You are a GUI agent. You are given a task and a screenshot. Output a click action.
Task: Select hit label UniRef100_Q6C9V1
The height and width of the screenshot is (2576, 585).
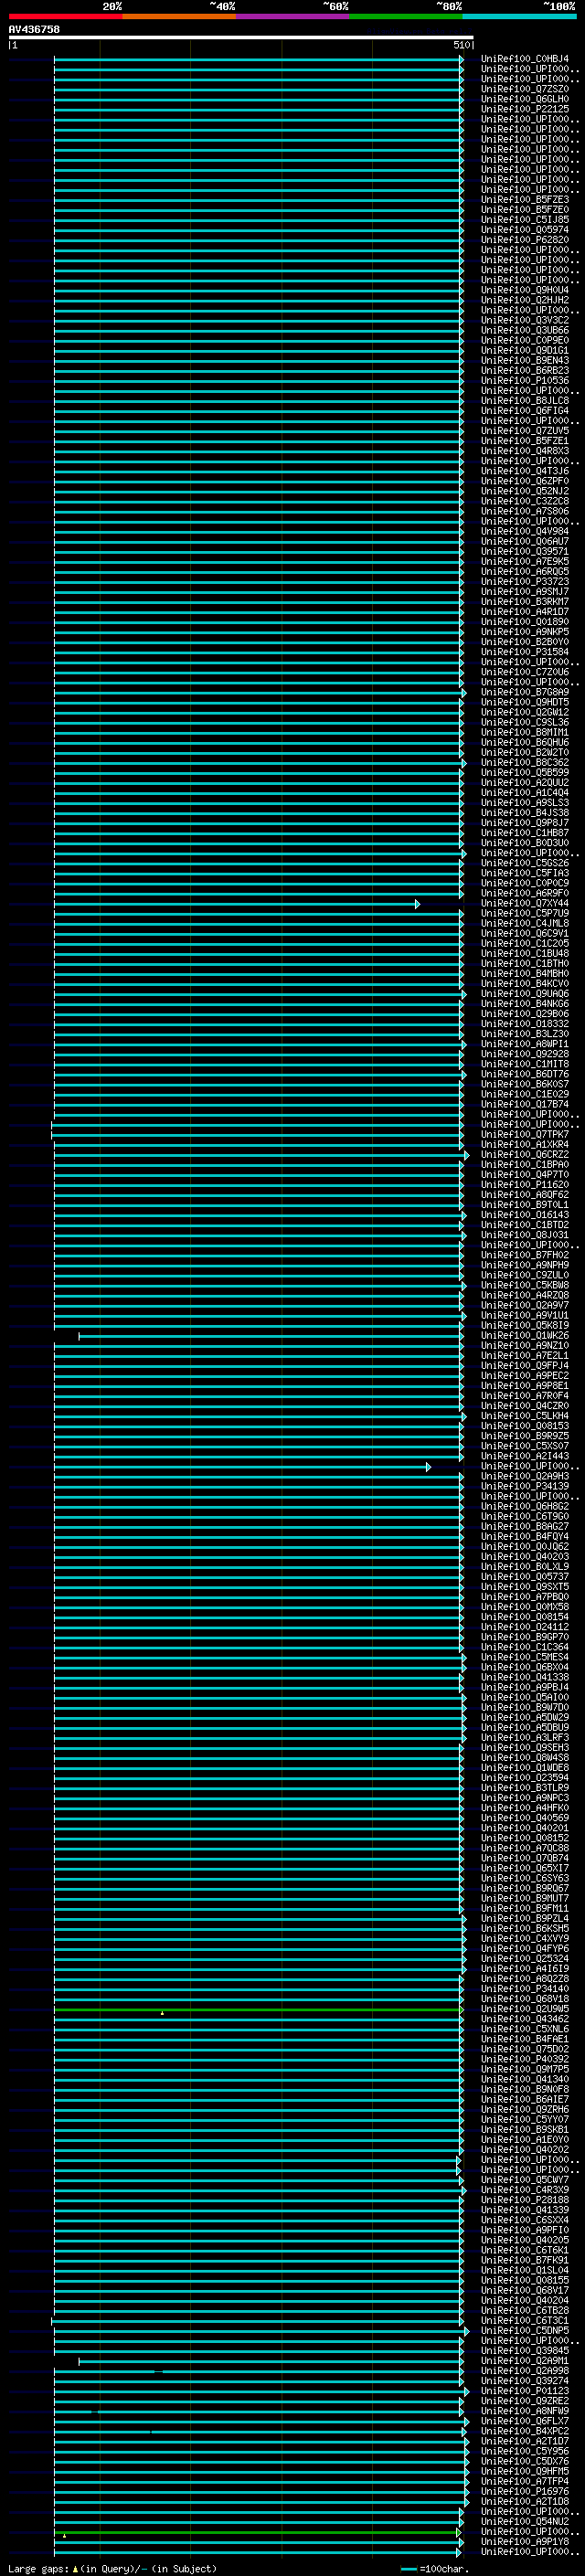click(x=524, y=934)
